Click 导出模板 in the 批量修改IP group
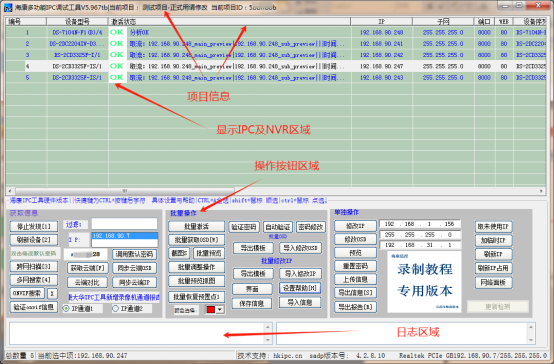Screen dimensions: 554x364 253,274
